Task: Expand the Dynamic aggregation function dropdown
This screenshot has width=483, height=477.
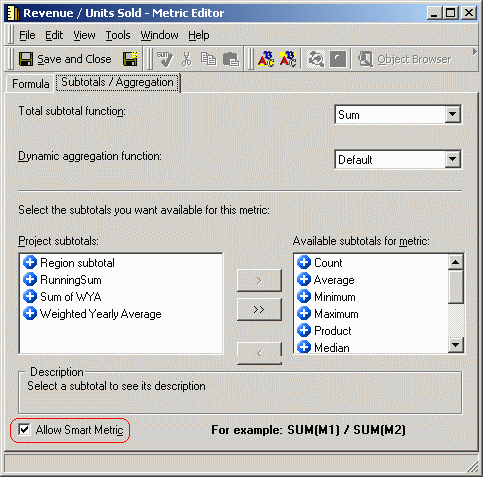Action: 452,159
